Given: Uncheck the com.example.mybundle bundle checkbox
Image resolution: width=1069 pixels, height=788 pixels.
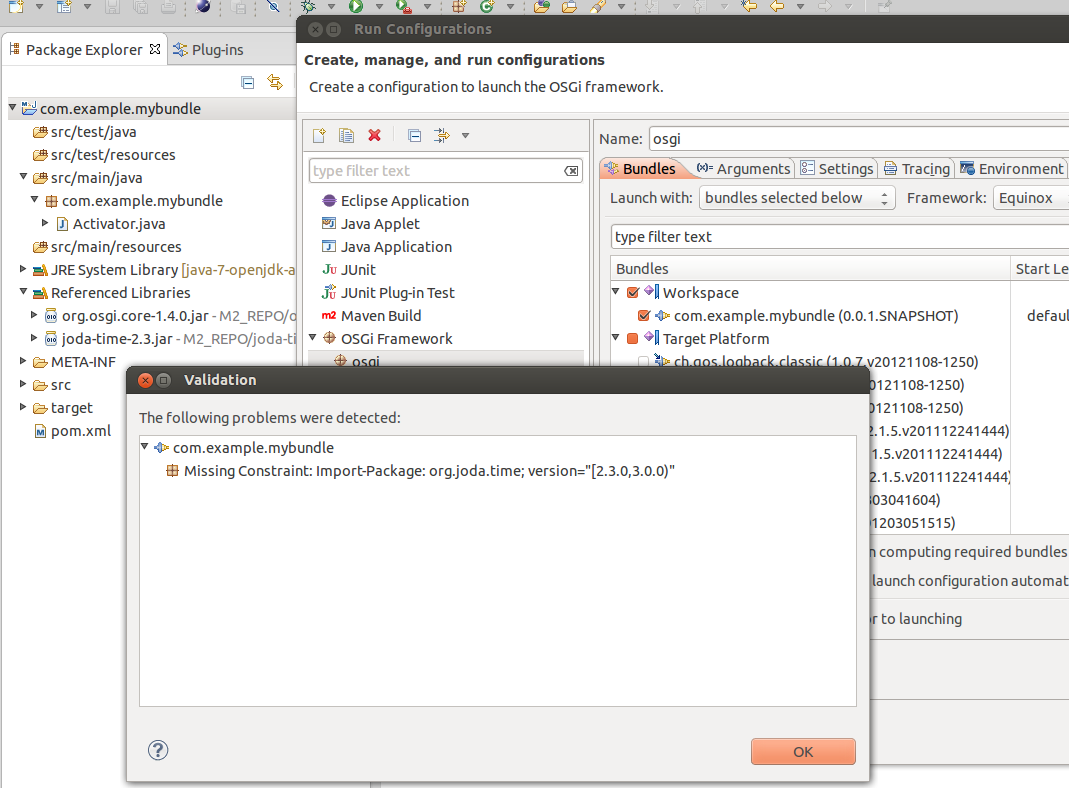Looking at the screenshot, I should pos(644,316).
